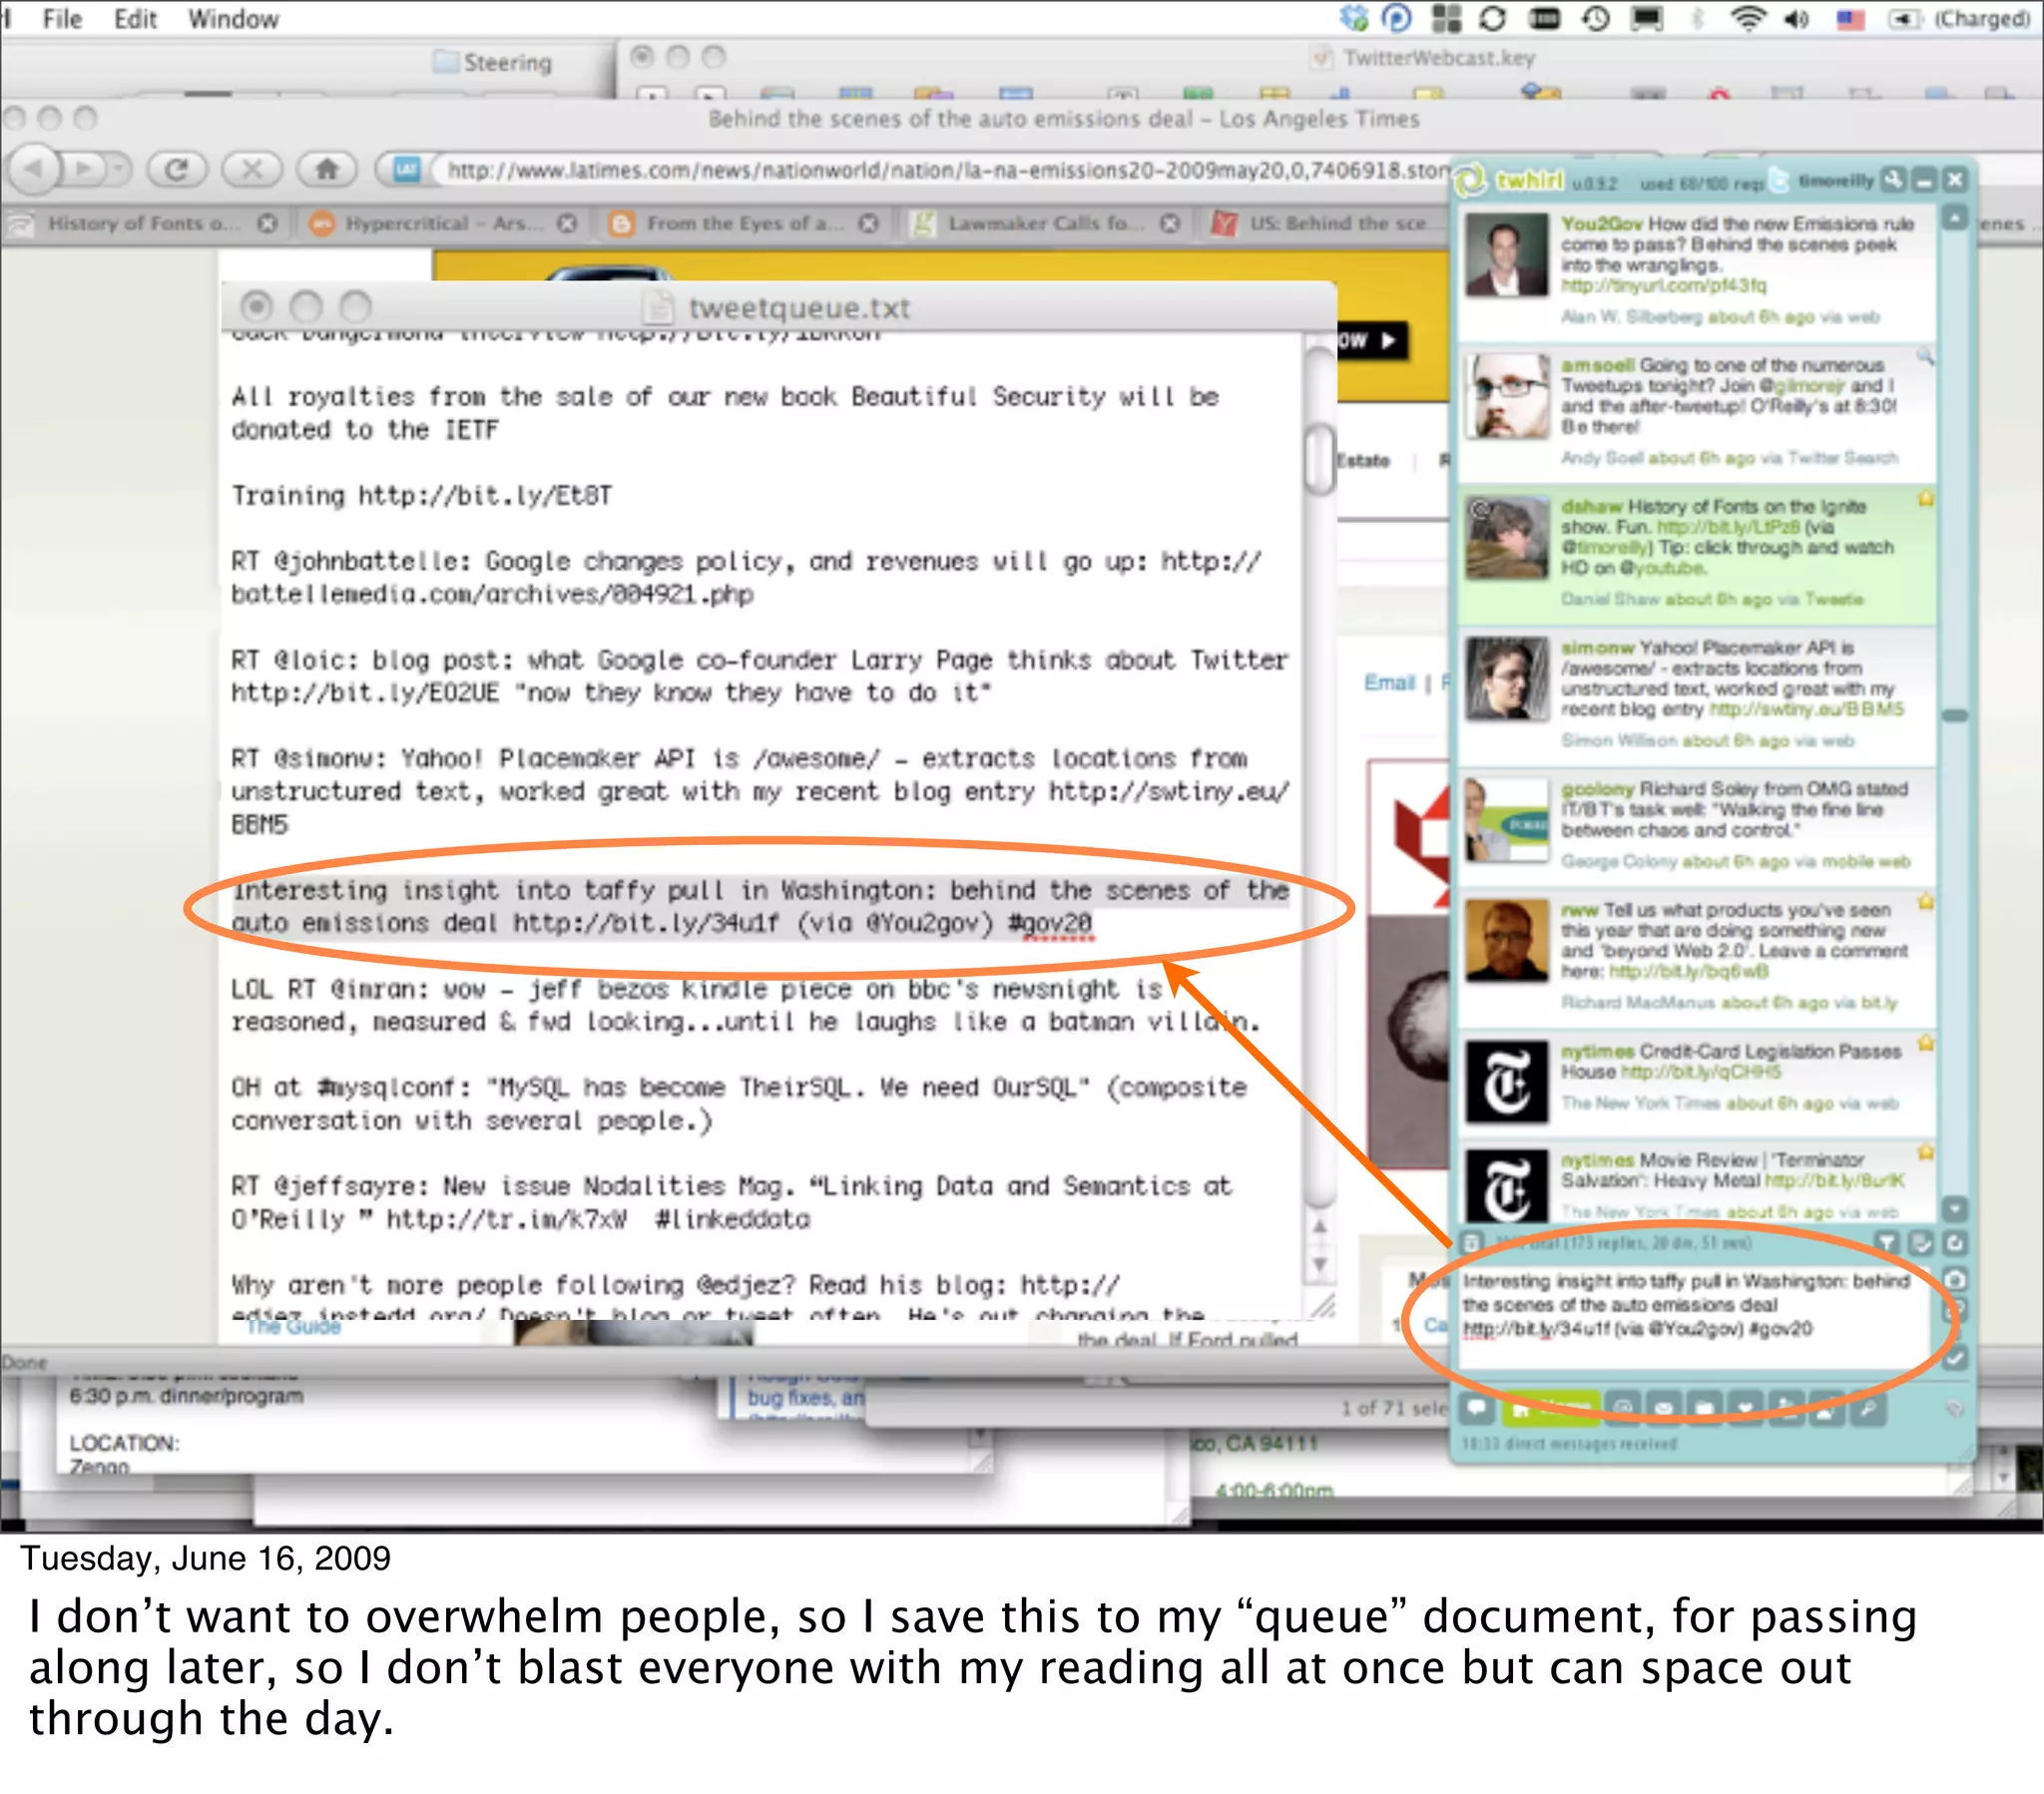Click the LAT site identity icon

tap(406, 169)
